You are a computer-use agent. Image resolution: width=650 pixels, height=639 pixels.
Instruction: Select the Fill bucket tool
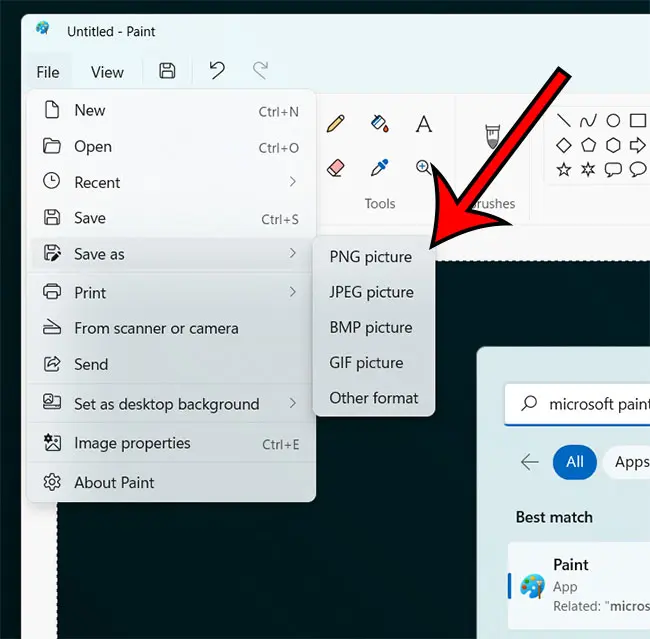click(x=379, y=123)
